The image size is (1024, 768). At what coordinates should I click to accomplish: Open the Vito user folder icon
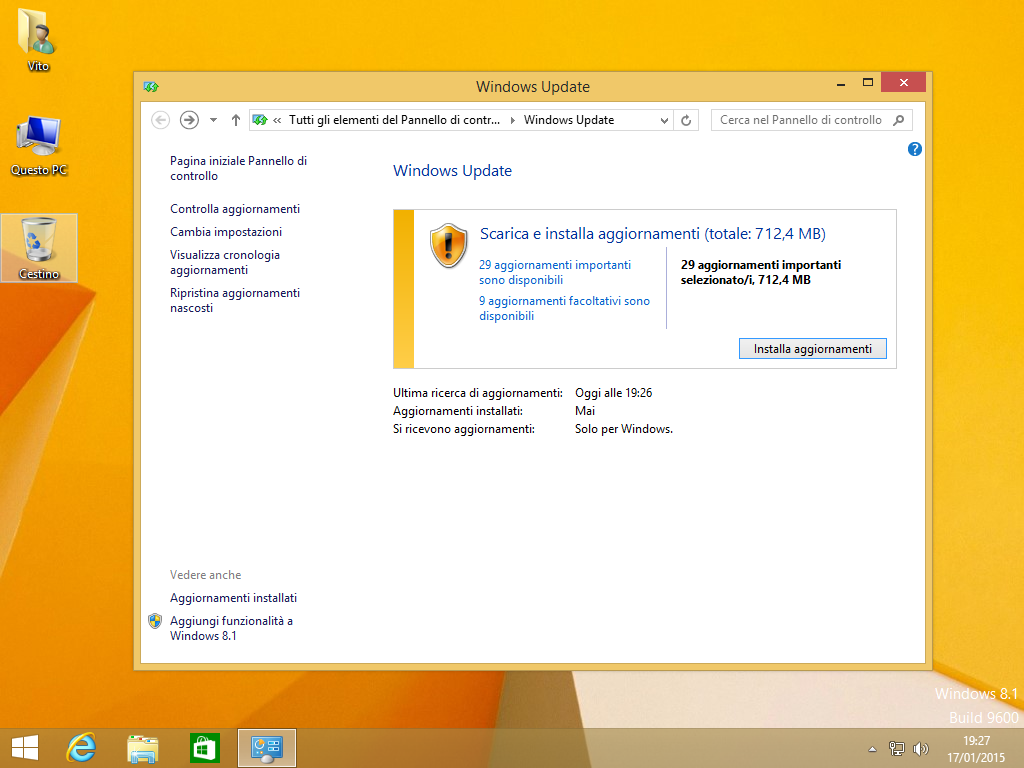pyautogui.click(x=38, y=39)
